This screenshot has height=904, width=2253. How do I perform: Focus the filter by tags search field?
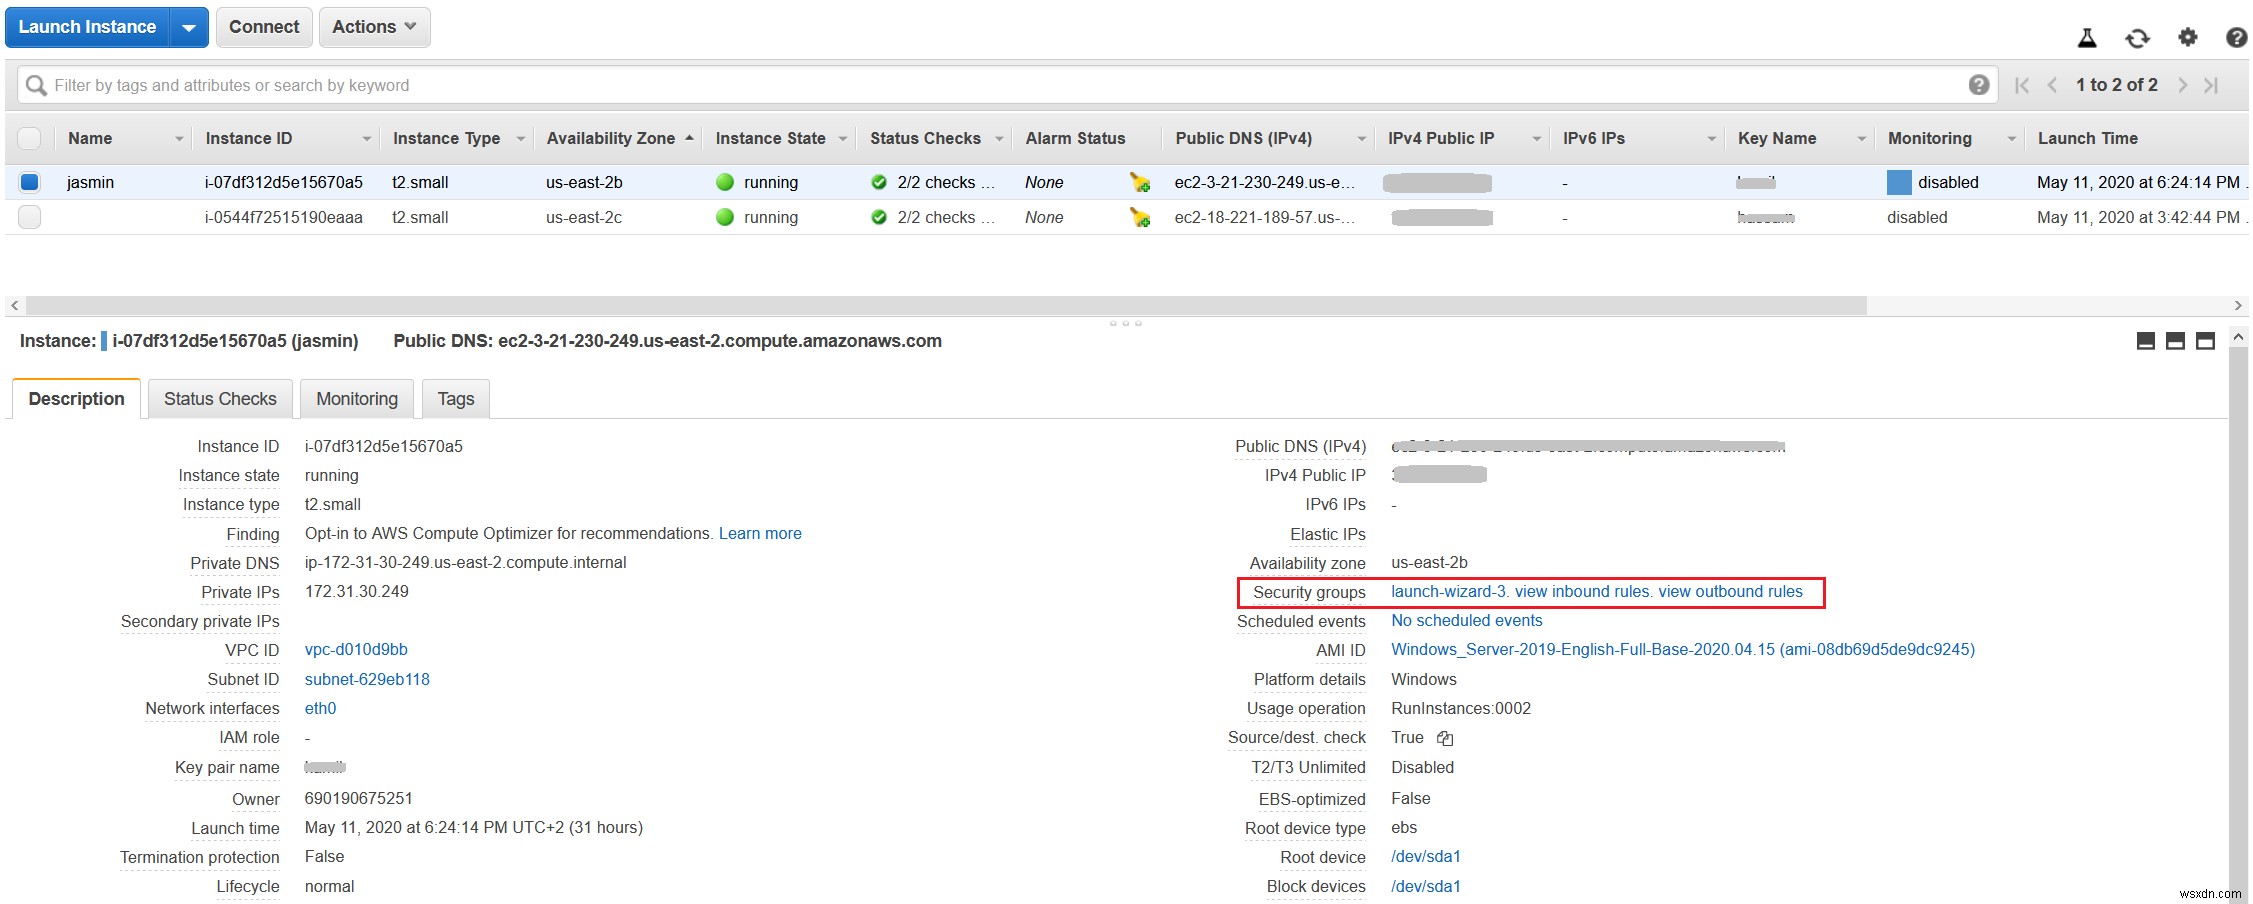(x=1007, y=85)
